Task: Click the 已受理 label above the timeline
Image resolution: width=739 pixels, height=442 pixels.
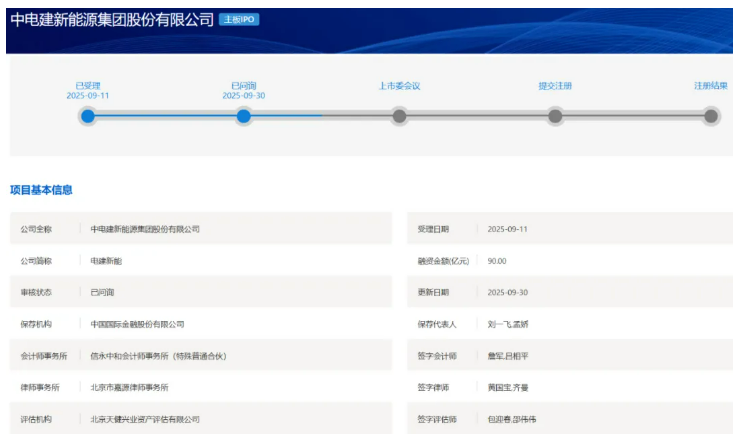Action: click(88, 86)
